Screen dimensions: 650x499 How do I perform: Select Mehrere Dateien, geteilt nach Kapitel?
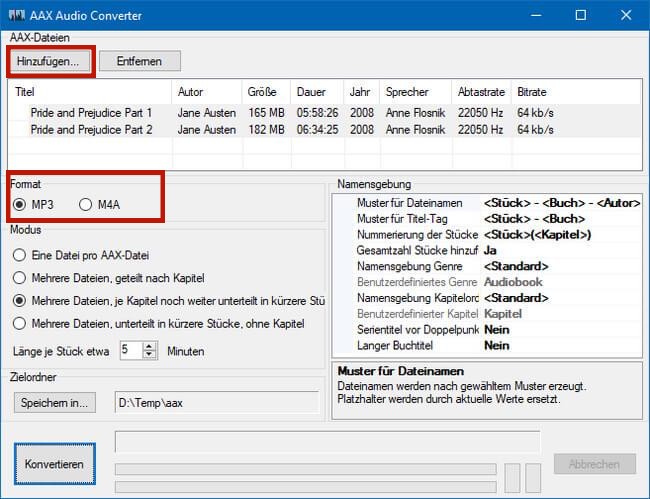[19, 278]
